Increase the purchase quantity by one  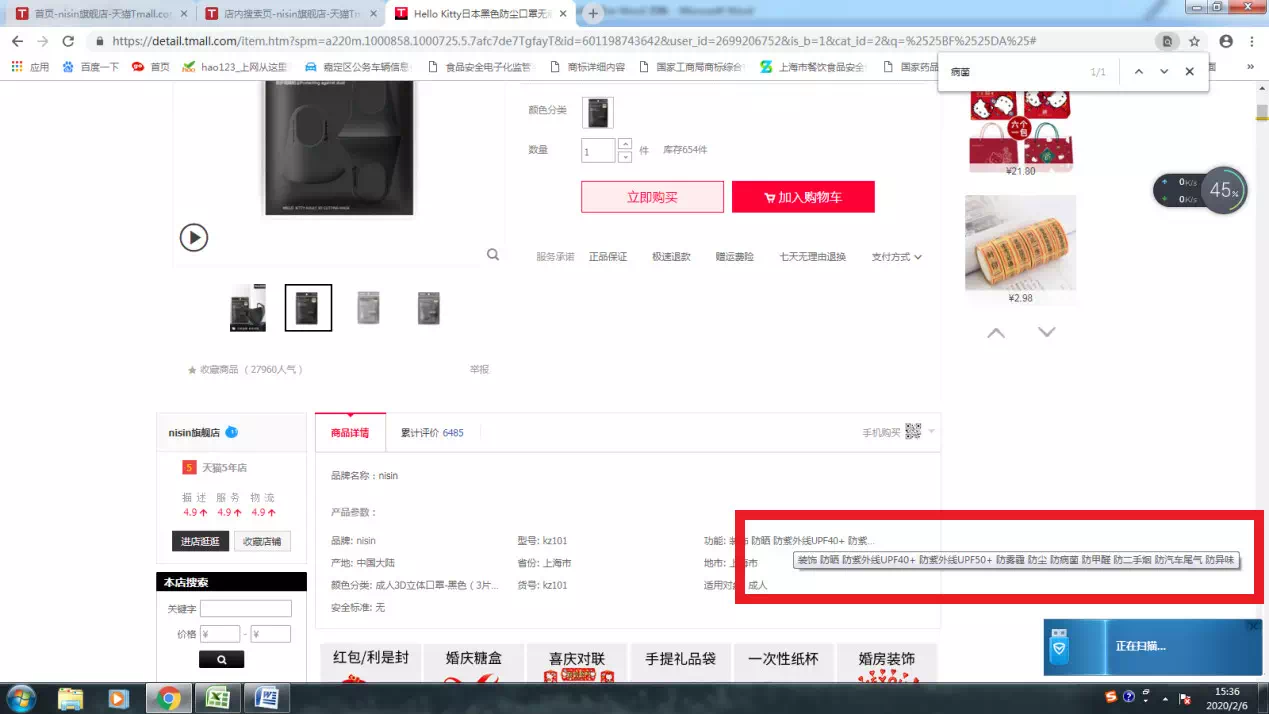pyautogui.click(x=625, y=144)
